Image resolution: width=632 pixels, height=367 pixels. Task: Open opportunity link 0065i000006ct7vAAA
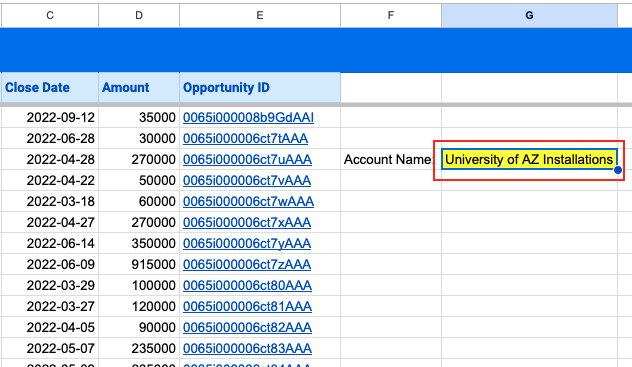pos(247,180)
